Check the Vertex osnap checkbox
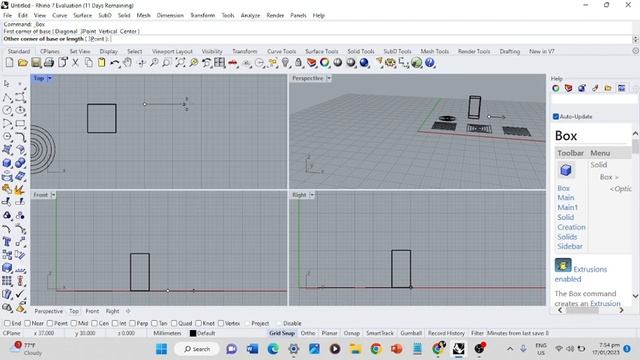 [x=221, y=323]
